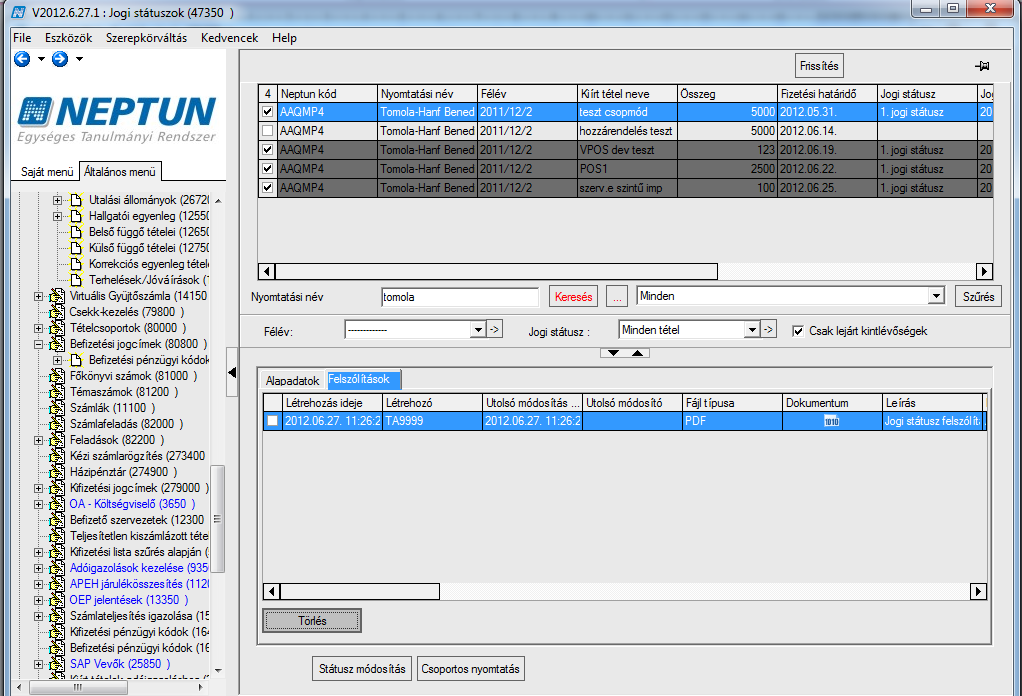Screen dimensions: 1022x696
Task: Click the Szűrés button
Action: coord(978,297)
